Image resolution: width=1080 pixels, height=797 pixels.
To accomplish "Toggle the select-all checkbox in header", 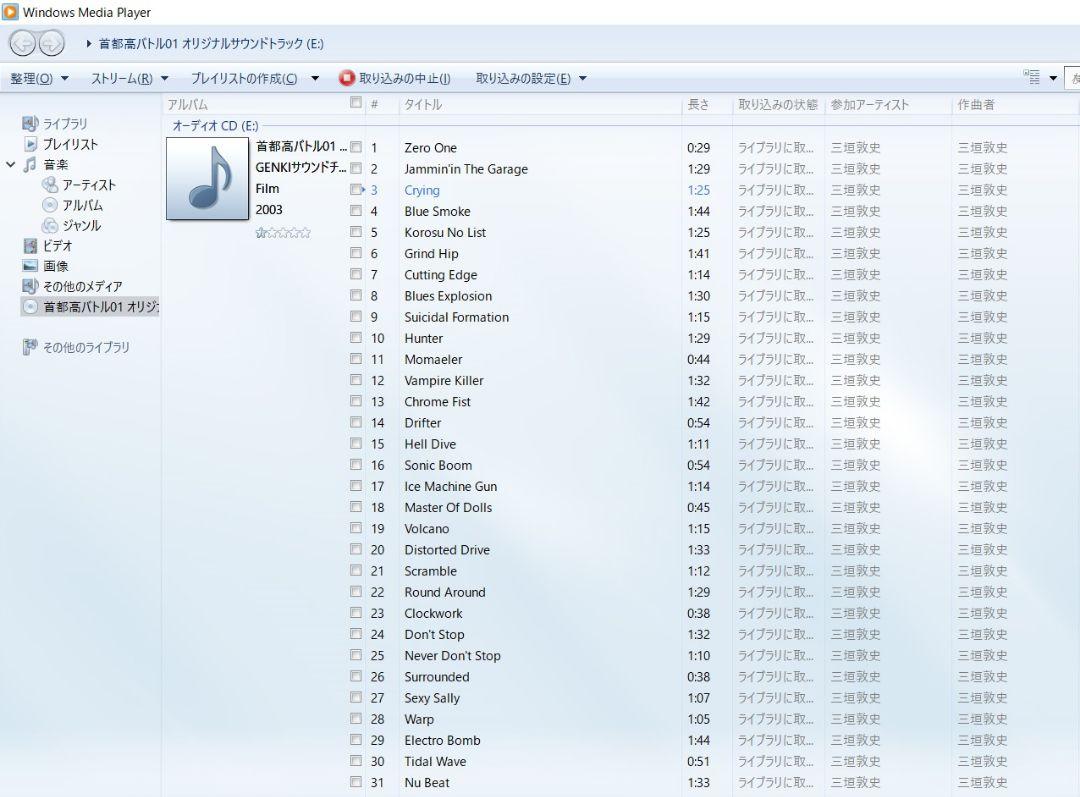I will click(x=355, y=103).
